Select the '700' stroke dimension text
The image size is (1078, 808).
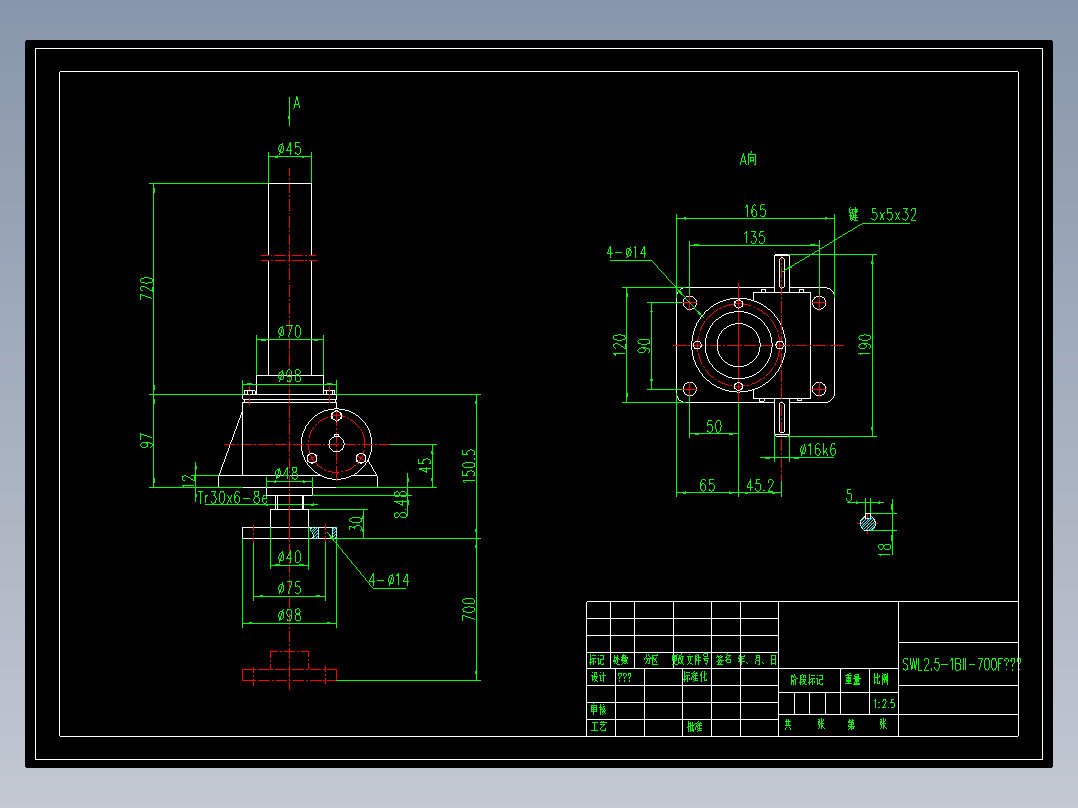468,609
